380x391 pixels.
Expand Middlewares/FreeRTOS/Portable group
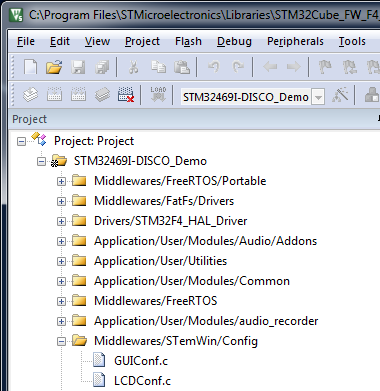[x=61, y=181]
